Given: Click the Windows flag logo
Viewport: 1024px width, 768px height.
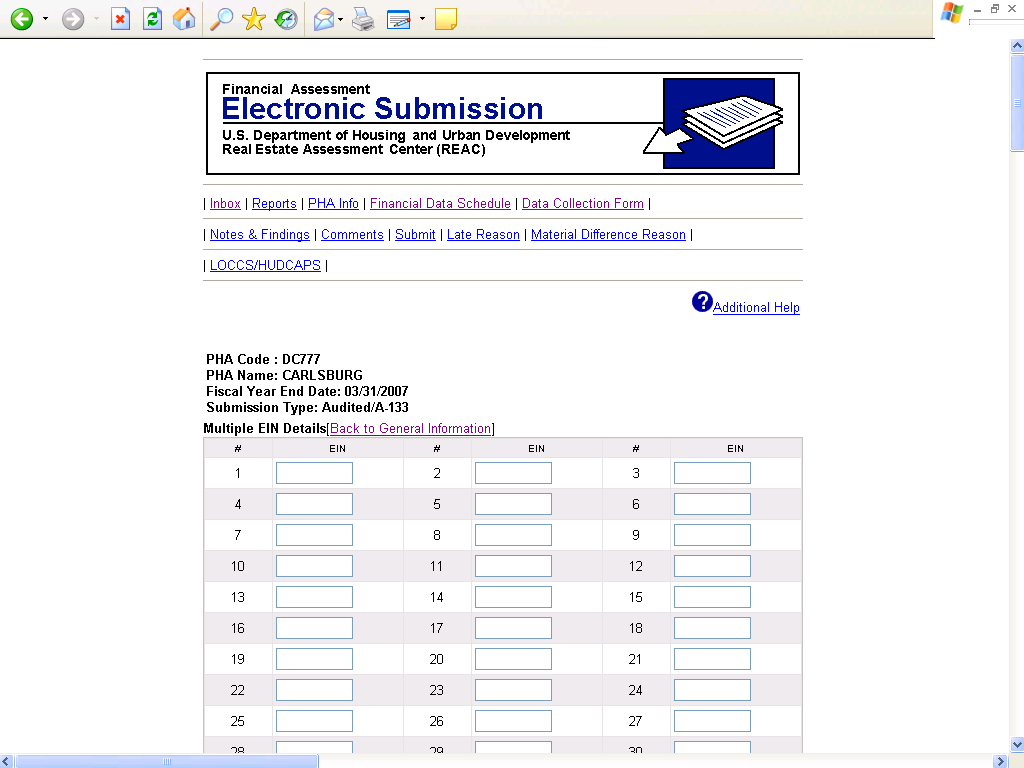Looking at the screenshot, I should point(952,13).
